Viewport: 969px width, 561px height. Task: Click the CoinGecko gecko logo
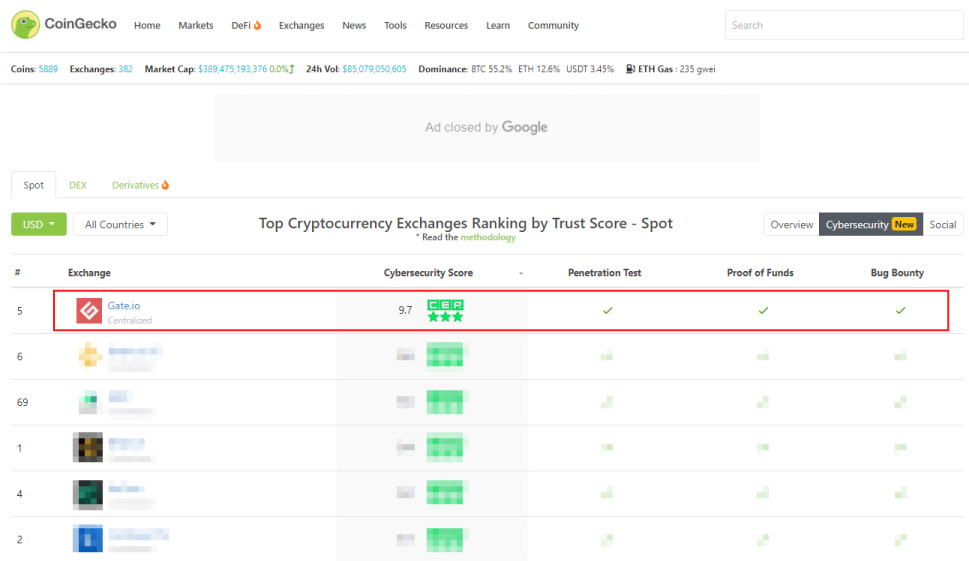click(x=25, y=25)
